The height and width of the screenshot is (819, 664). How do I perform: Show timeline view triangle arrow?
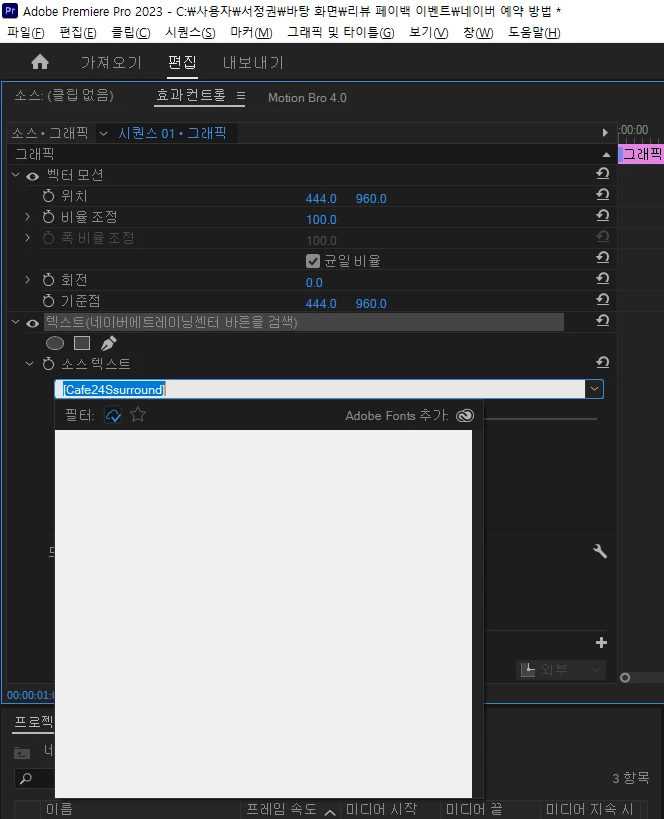(x=605, y=133)
